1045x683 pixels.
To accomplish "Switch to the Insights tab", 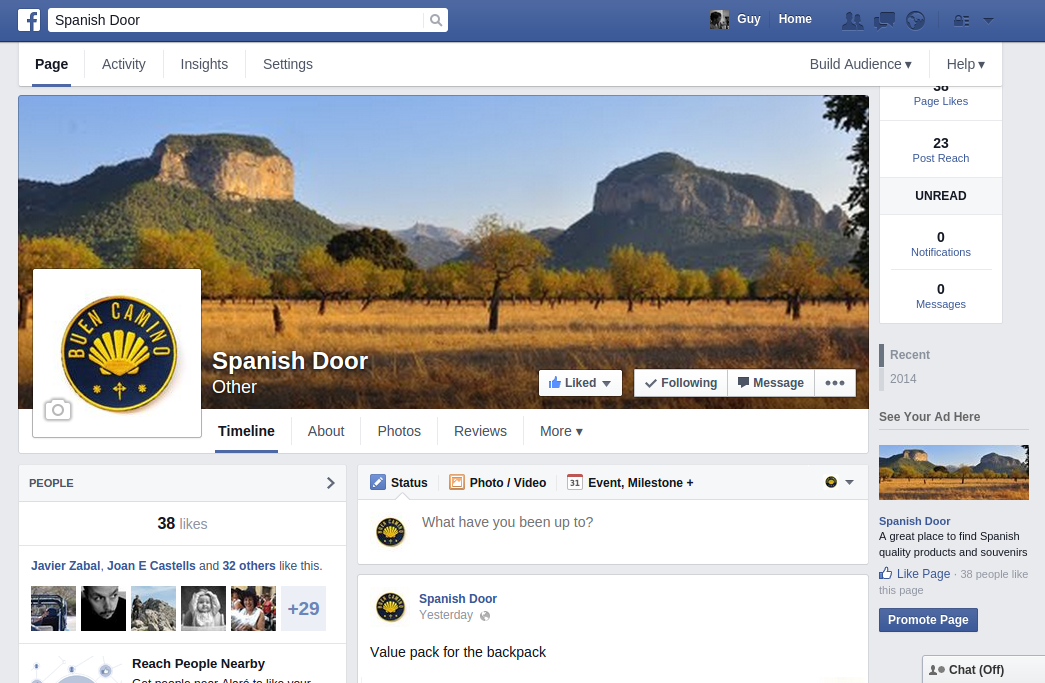I will point(204,64).
